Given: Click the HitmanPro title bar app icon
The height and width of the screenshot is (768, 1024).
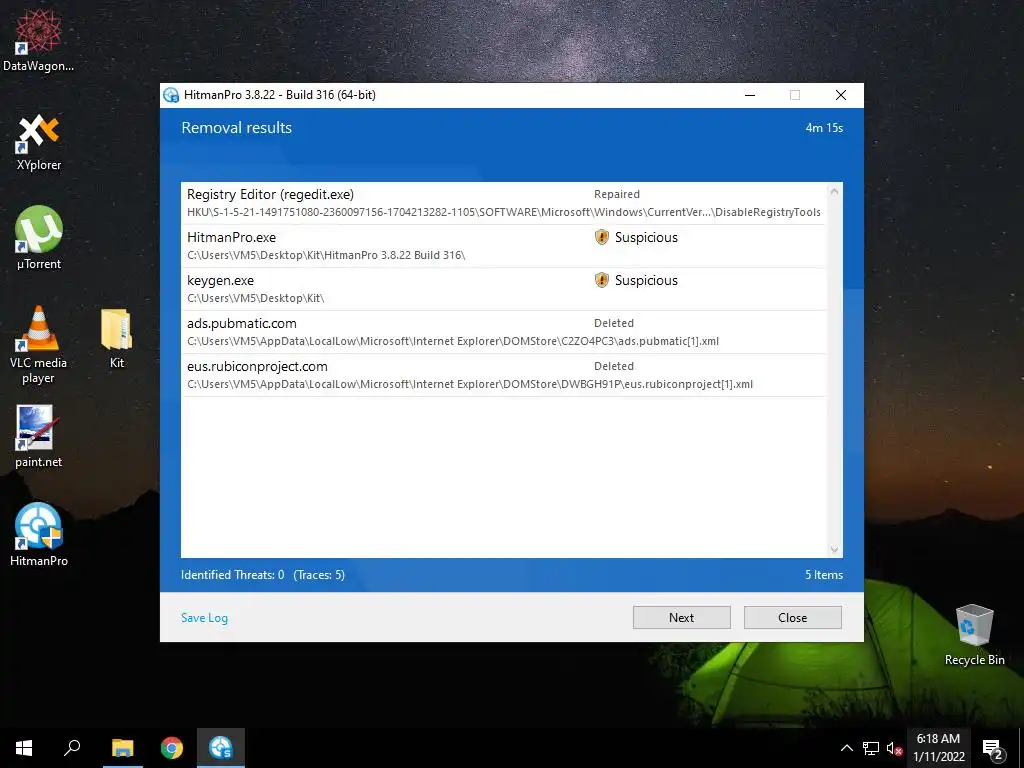Looking at the screenshot, I should [171, 95].
